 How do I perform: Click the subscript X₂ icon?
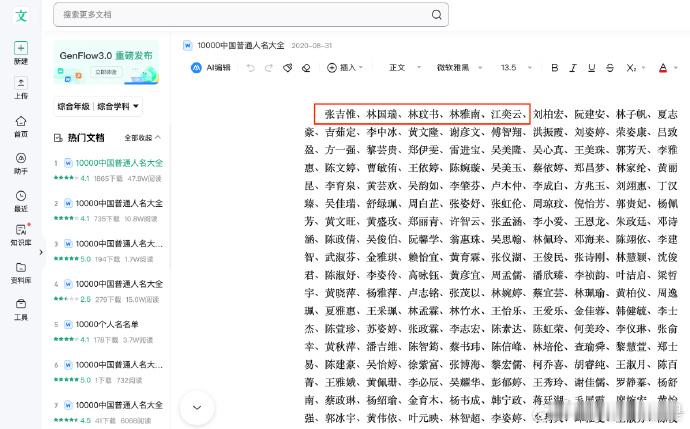[631, 68]
